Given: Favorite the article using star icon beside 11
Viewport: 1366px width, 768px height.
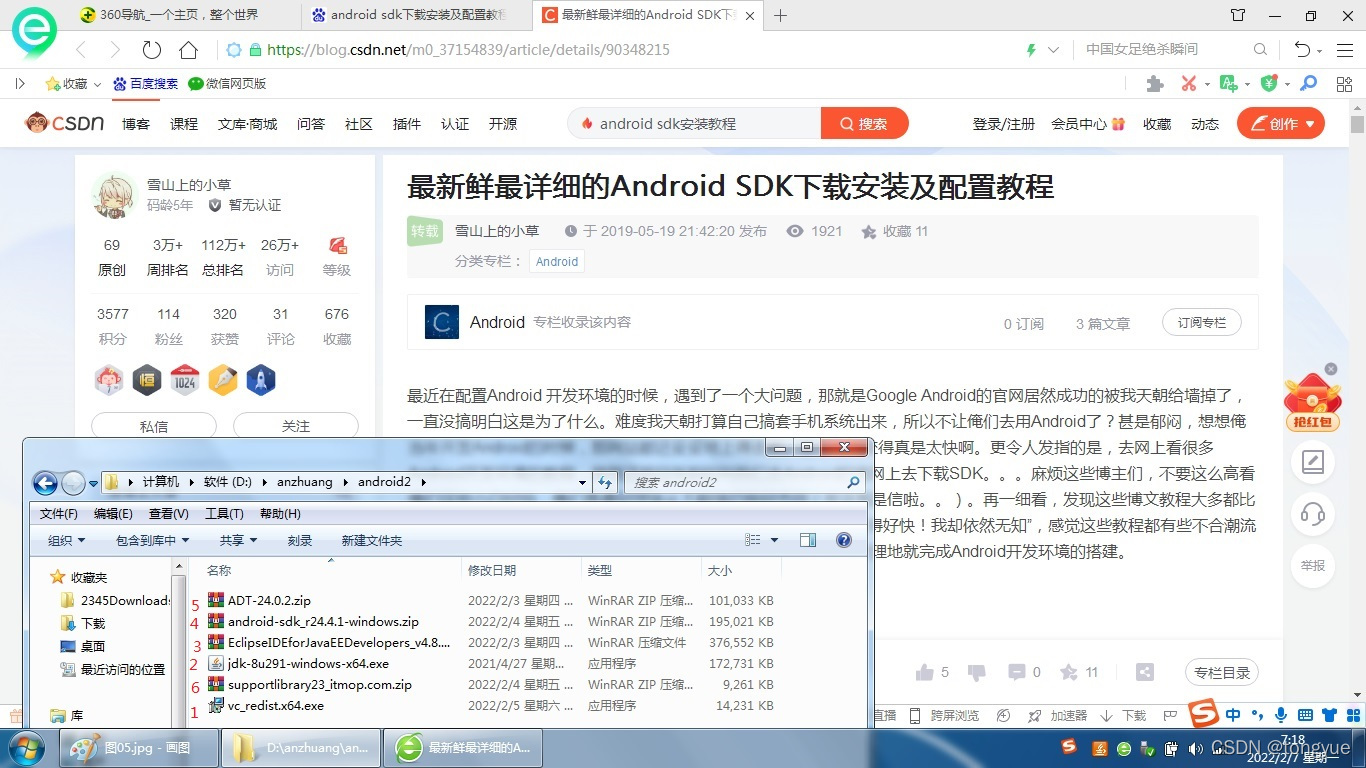Looking at the screenshot, I should coord(1068,672).
